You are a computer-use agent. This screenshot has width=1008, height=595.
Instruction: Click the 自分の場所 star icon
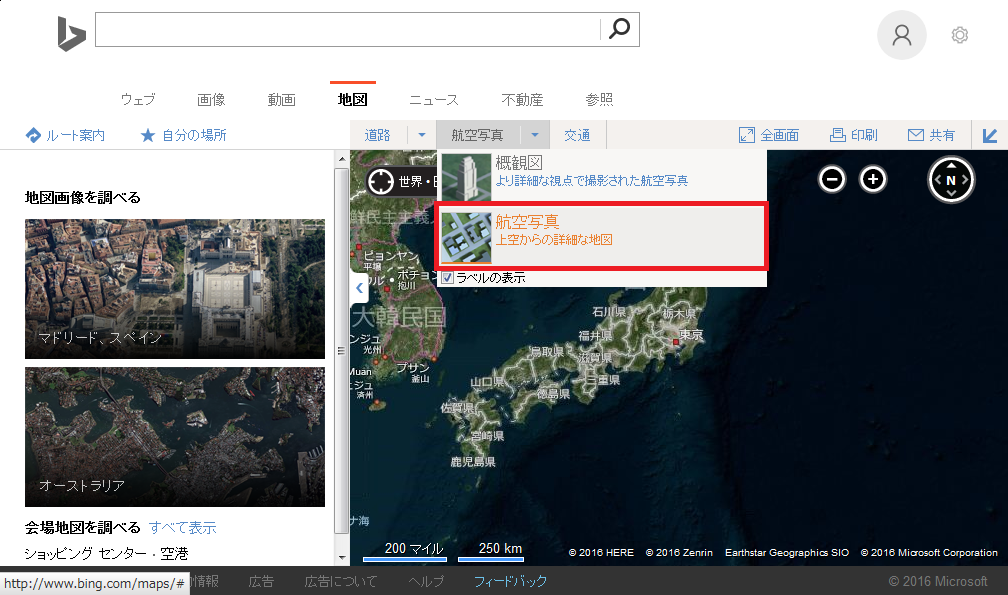148,136
